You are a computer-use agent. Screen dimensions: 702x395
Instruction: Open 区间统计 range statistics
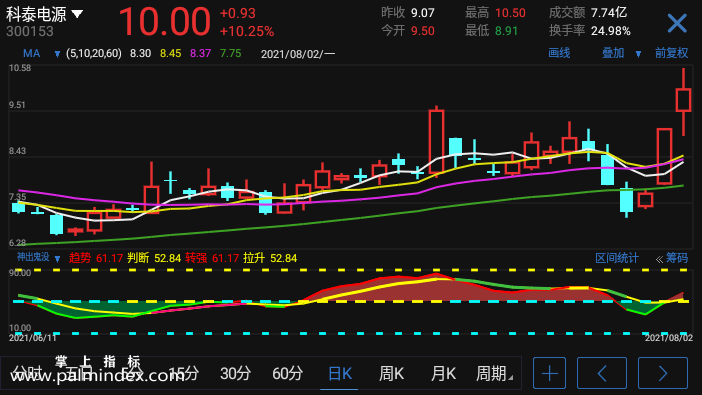(616, 258)
